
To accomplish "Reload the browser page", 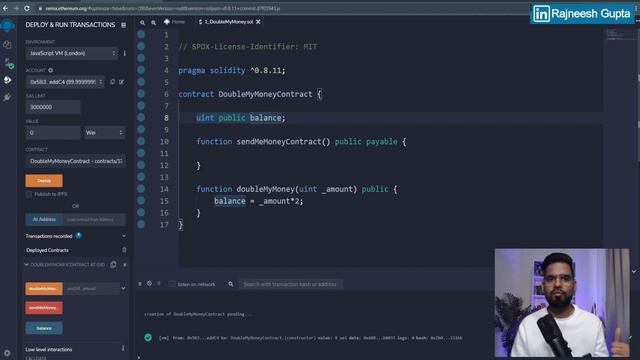I will point(27,8).
